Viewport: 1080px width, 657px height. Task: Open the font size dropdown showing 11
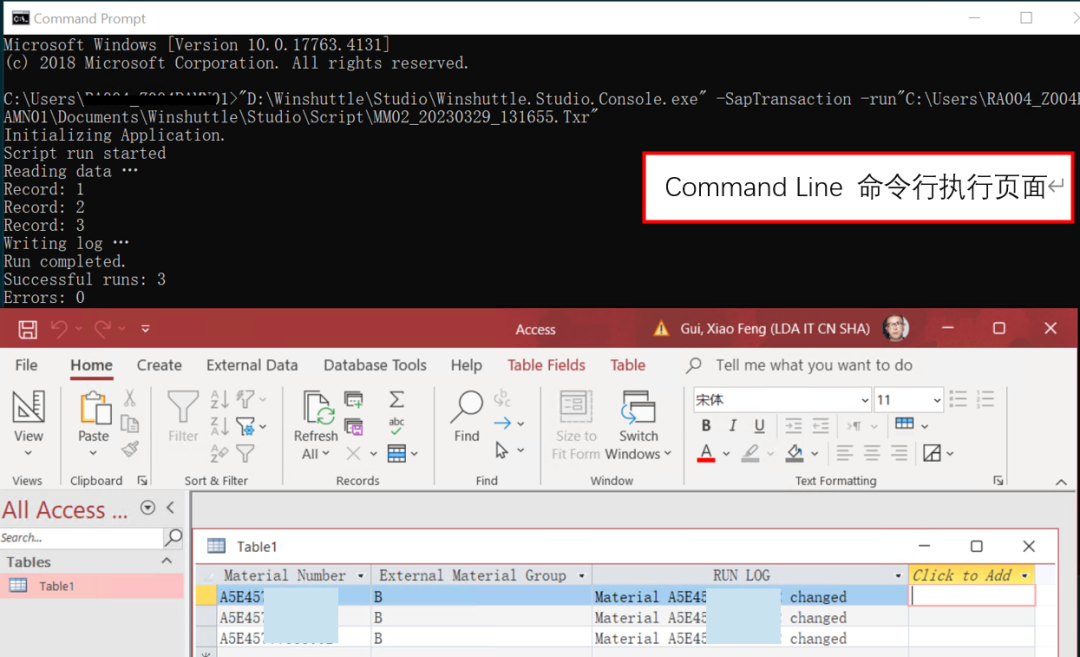click(x=937, y=400)
